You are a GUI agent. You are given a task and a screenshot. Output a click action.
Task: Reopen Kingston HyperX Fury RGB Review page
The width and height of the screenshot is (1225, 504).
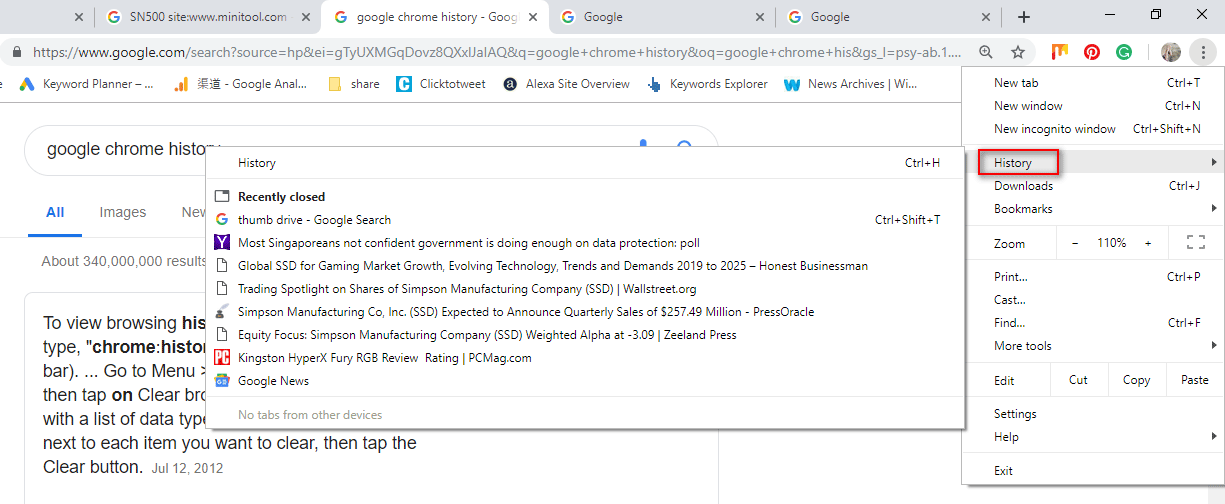click(x=585, y=358)
